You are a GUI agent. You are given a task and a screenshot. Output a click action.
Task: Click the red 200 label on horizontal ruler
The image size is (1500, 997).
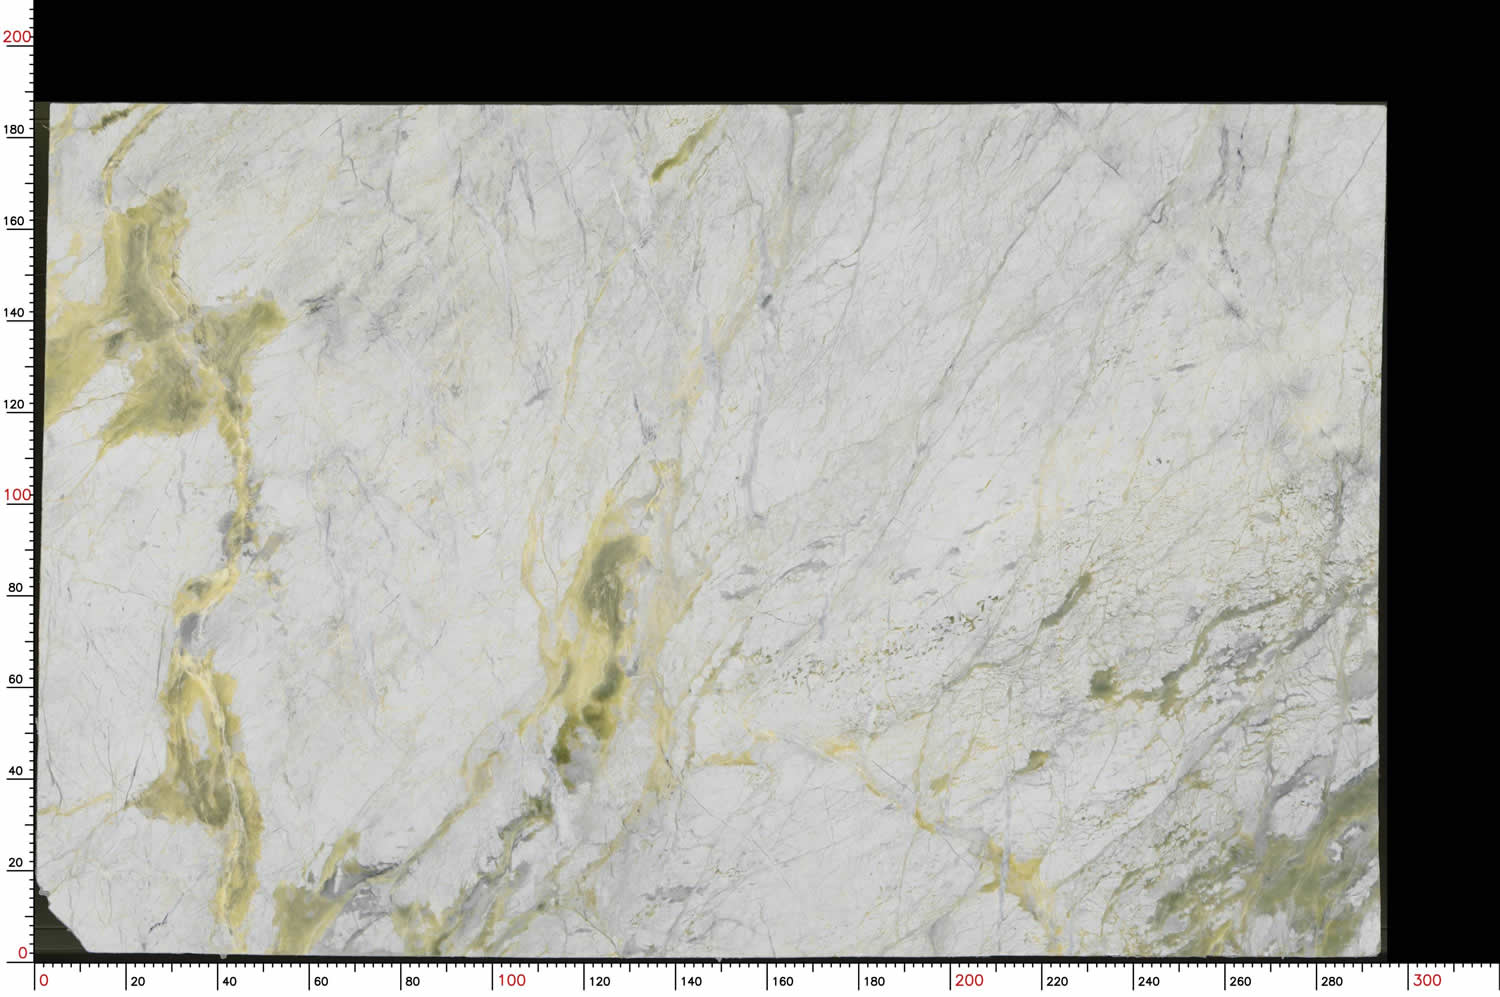point(968,980)
